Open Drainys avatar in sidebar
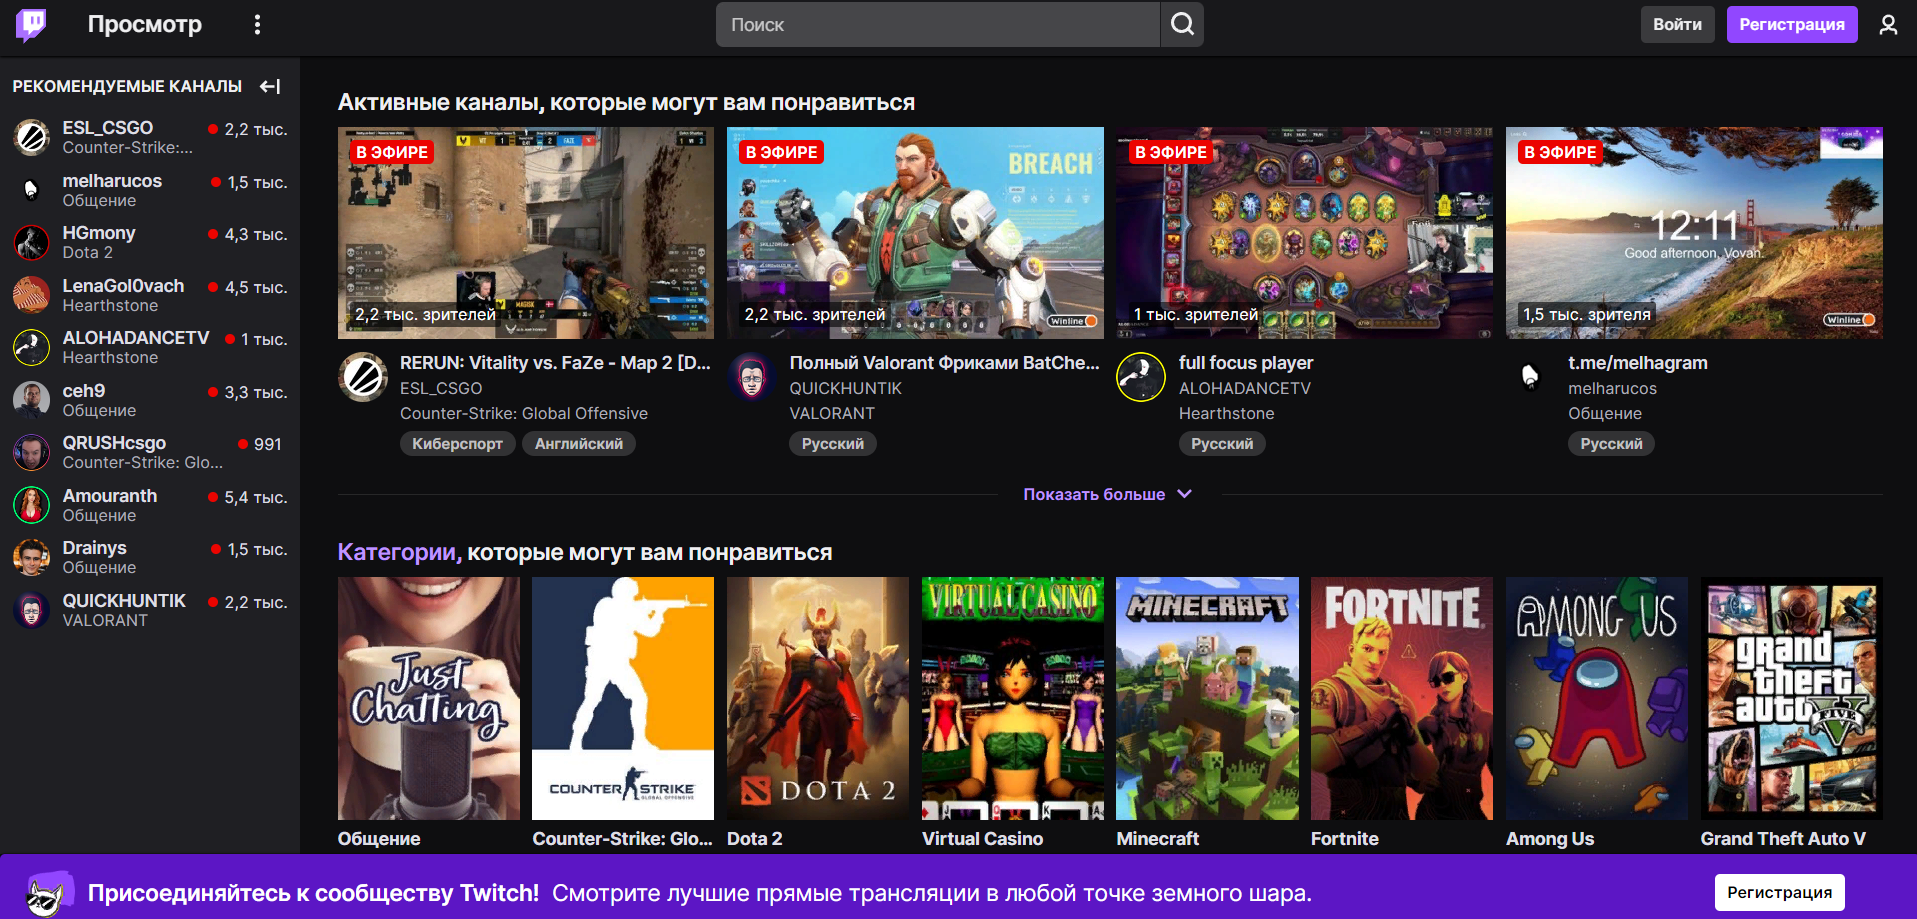This screenshot has height=919, width=1917. 31,557
